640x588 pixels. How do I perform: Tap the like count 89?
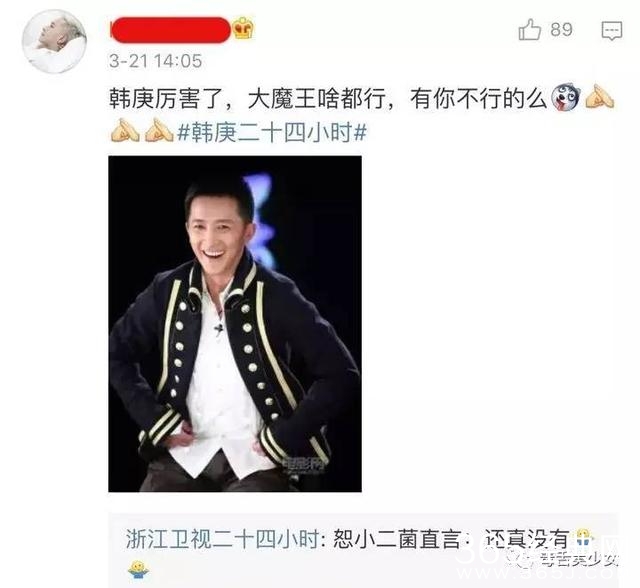[561, 30]
